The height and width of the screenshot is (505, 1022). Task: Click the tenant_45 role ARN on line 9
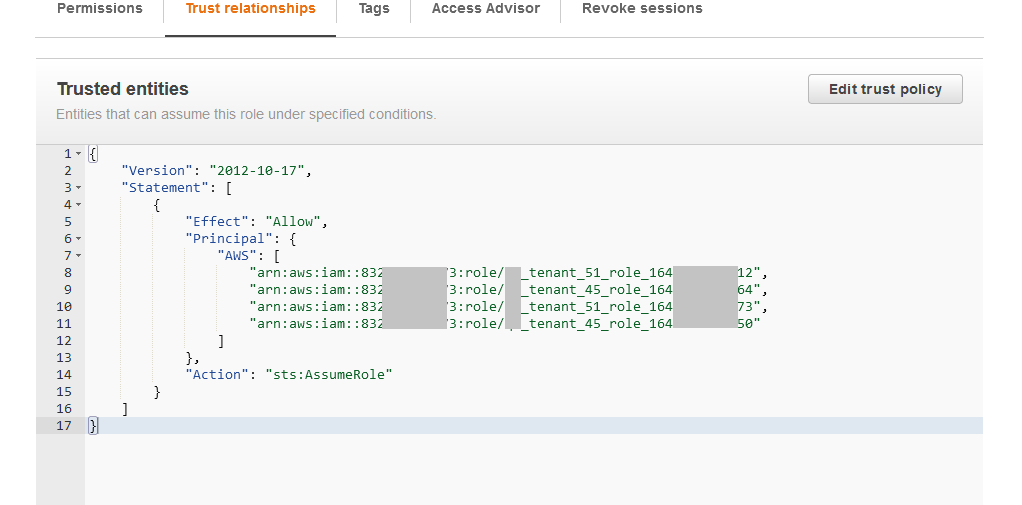[x=505, y=289]
